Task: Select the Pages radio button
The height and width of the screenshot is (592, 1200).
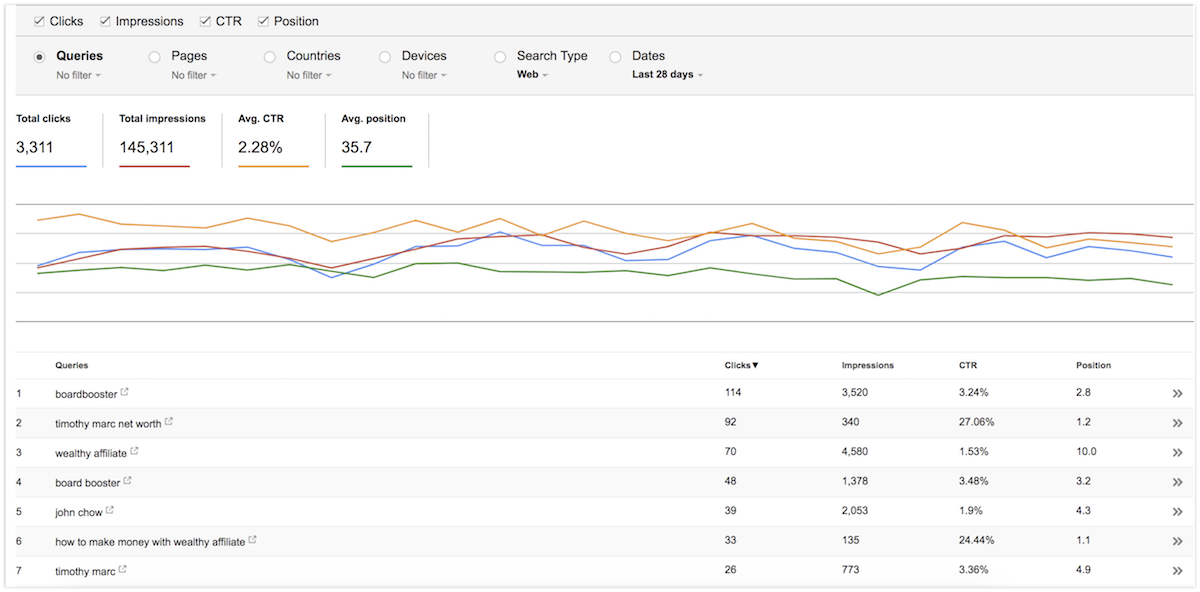Action: coord(155,57)
